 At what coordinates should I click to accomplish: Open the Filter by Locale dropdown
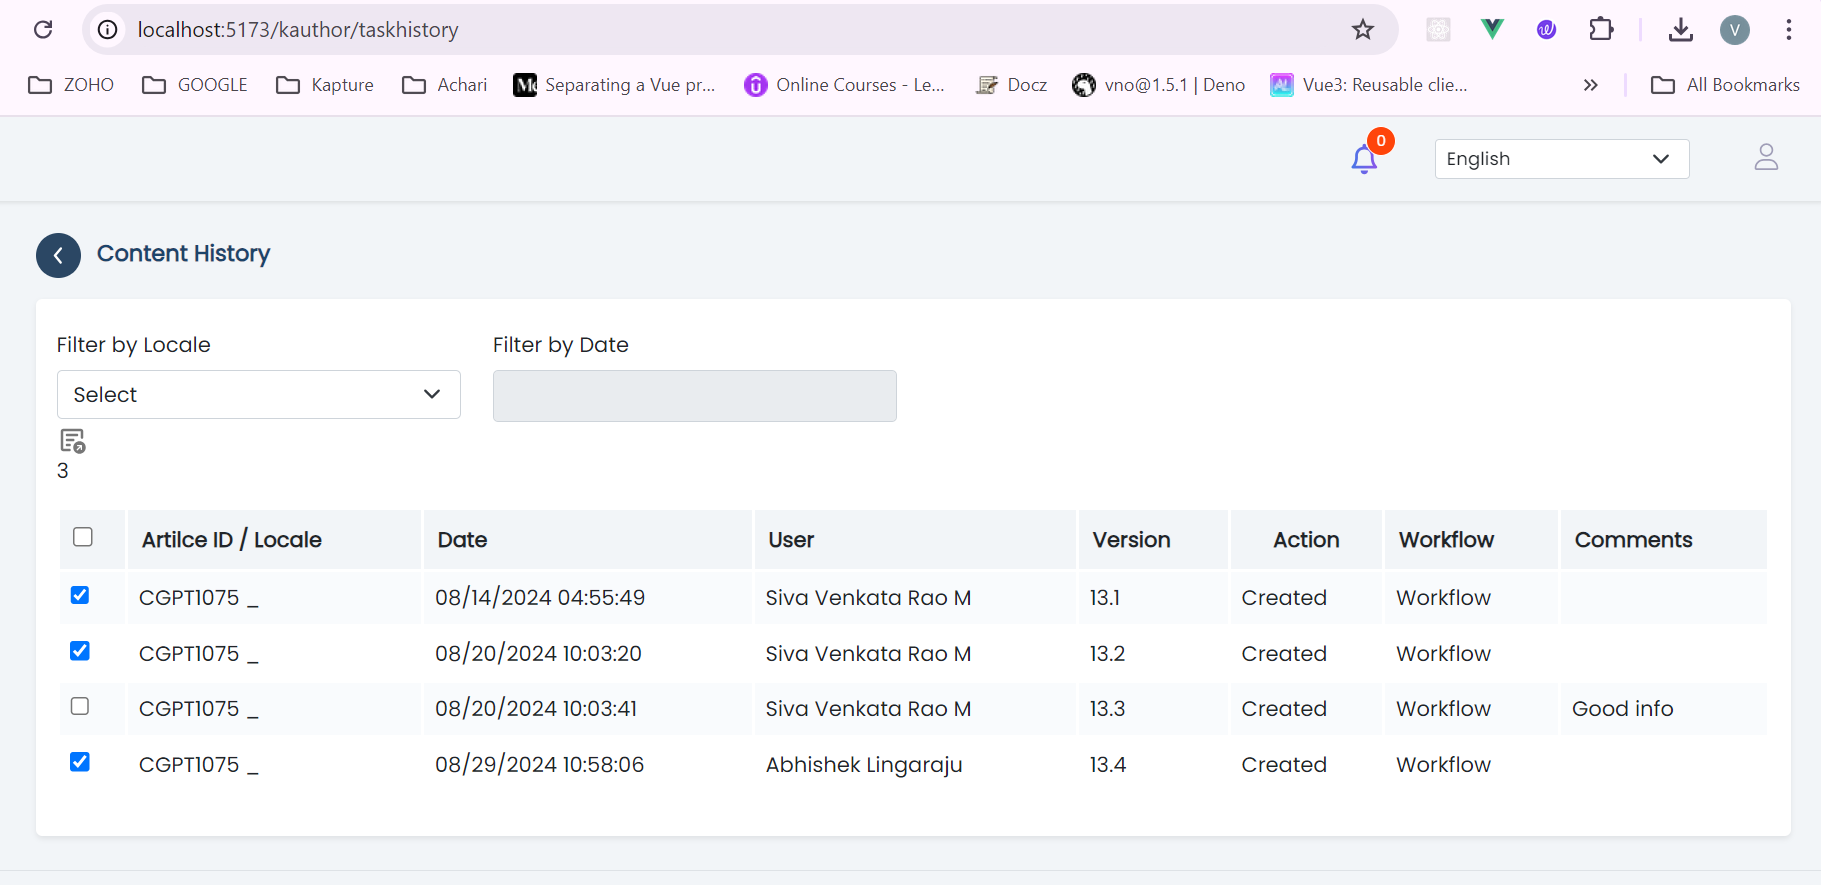(x=258, y=395)
